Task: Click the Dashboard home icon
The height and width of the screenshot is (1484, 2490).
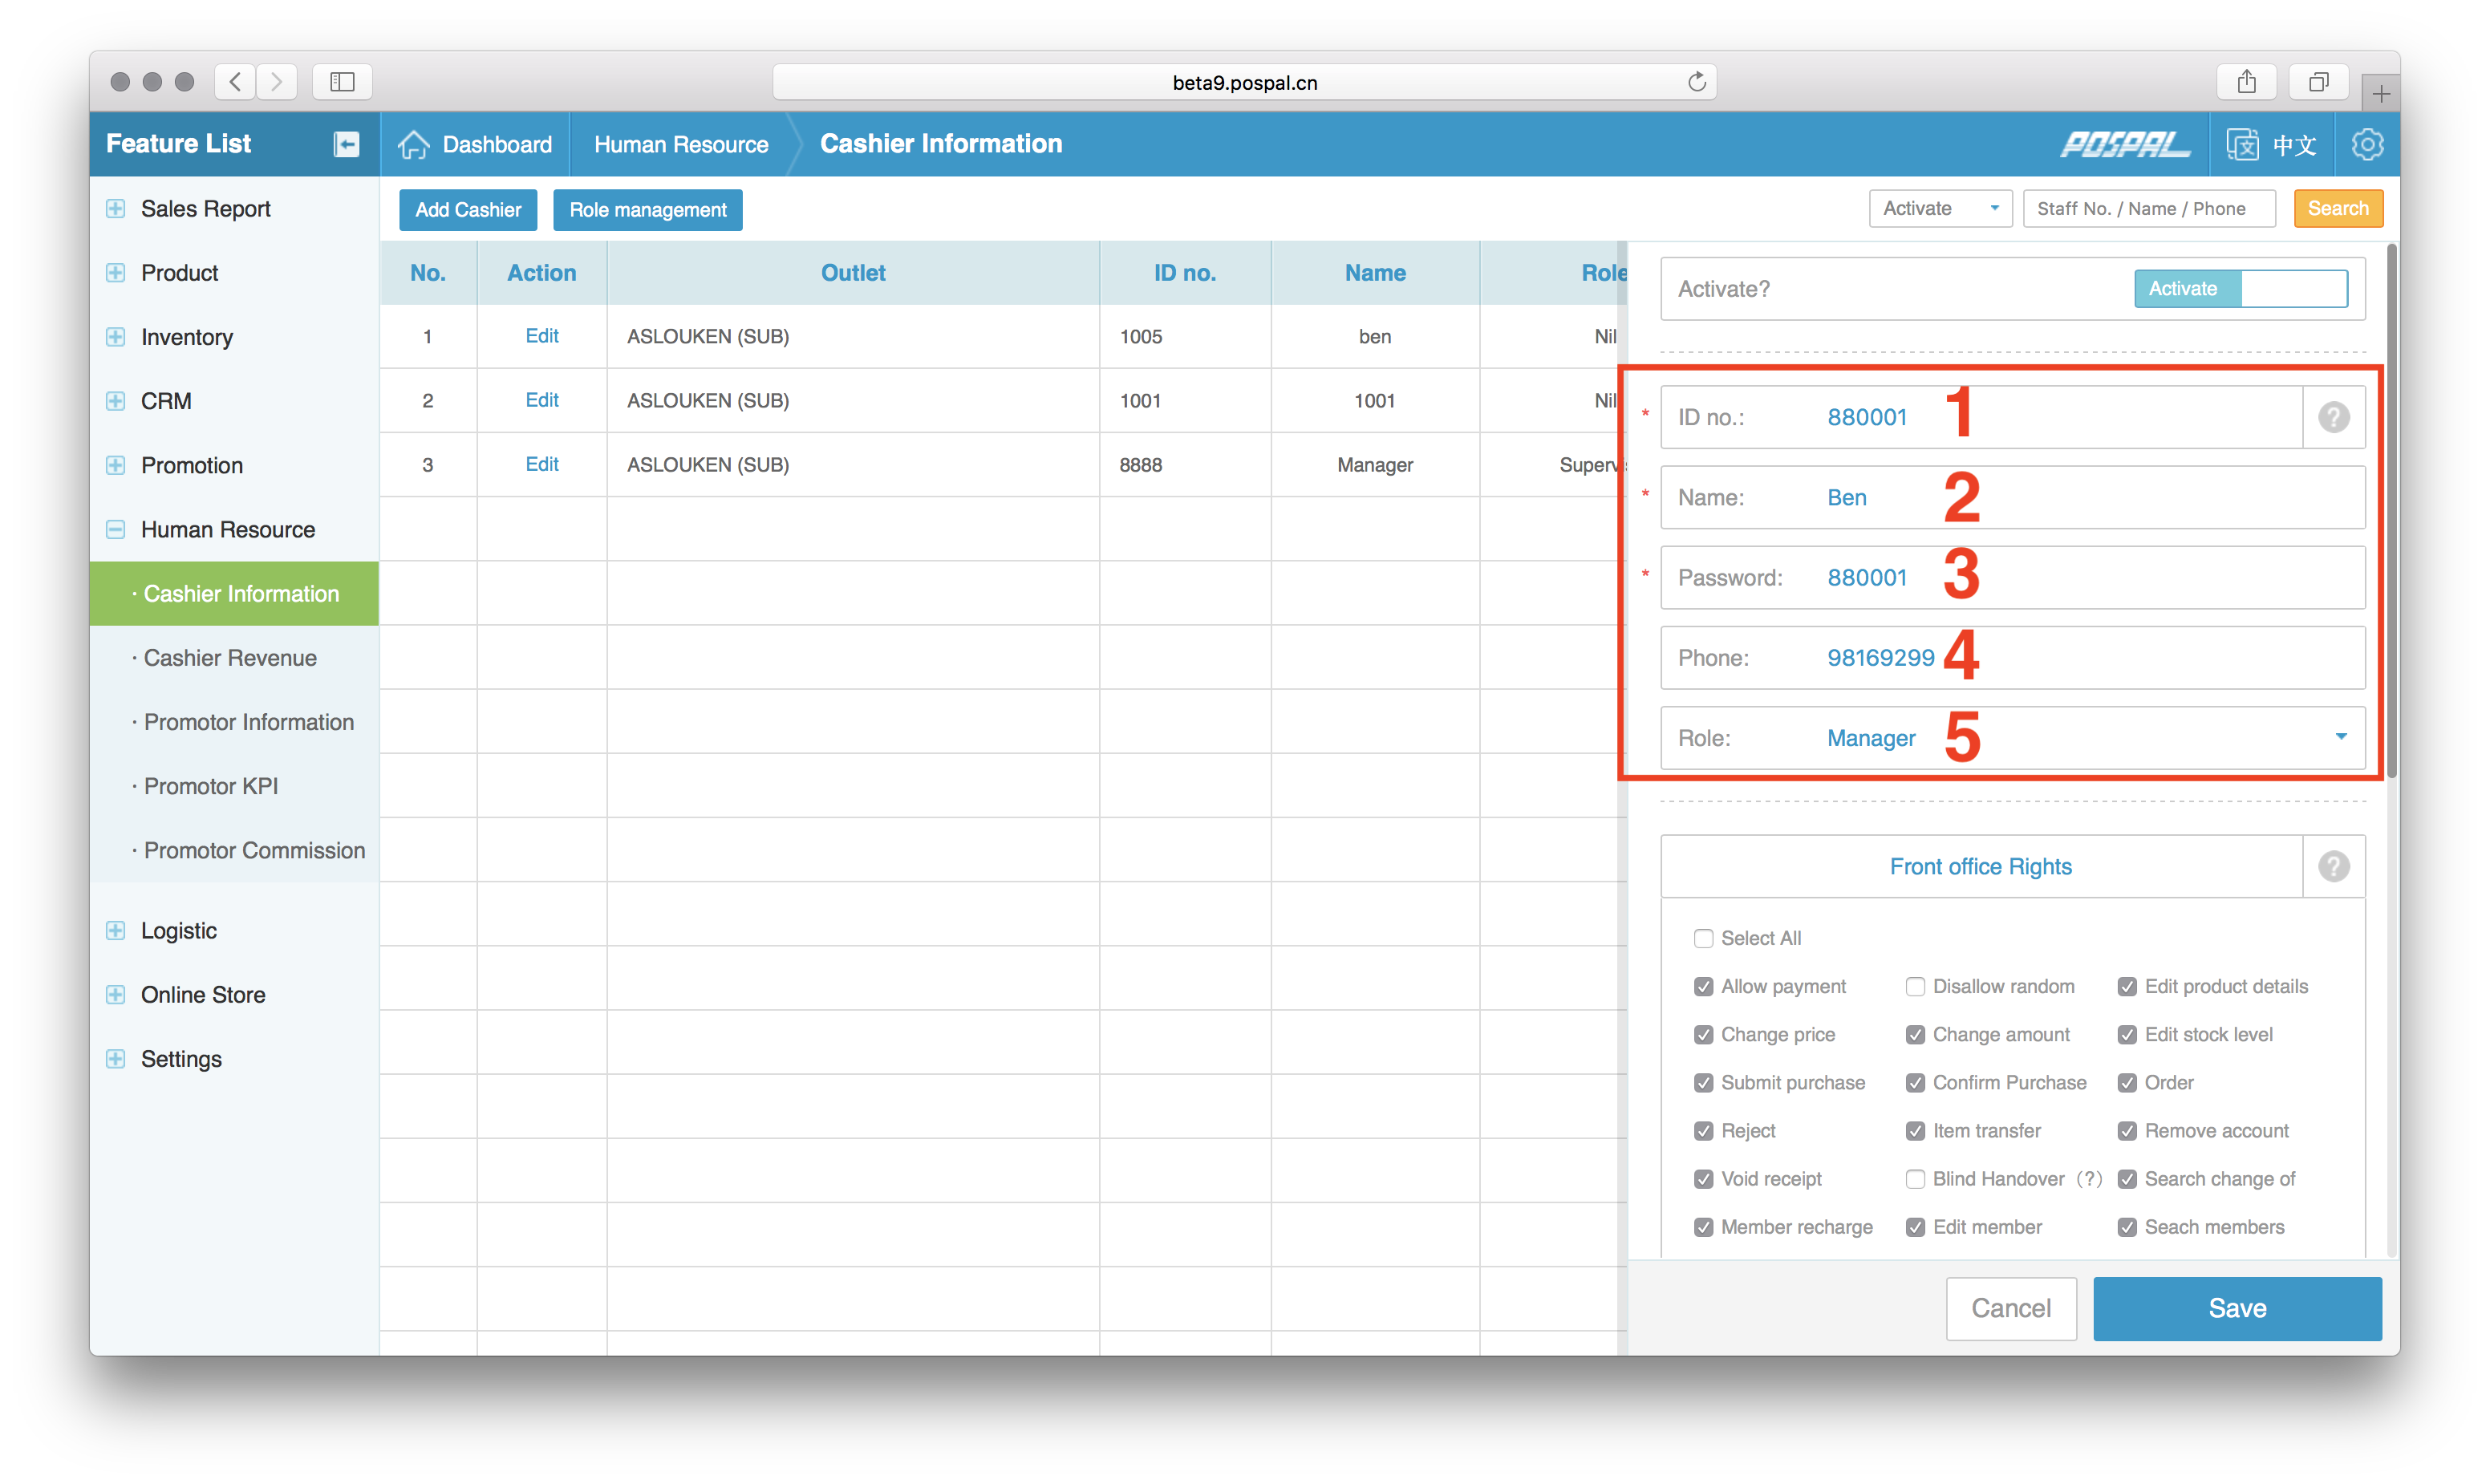Action: tap(413, 144)
